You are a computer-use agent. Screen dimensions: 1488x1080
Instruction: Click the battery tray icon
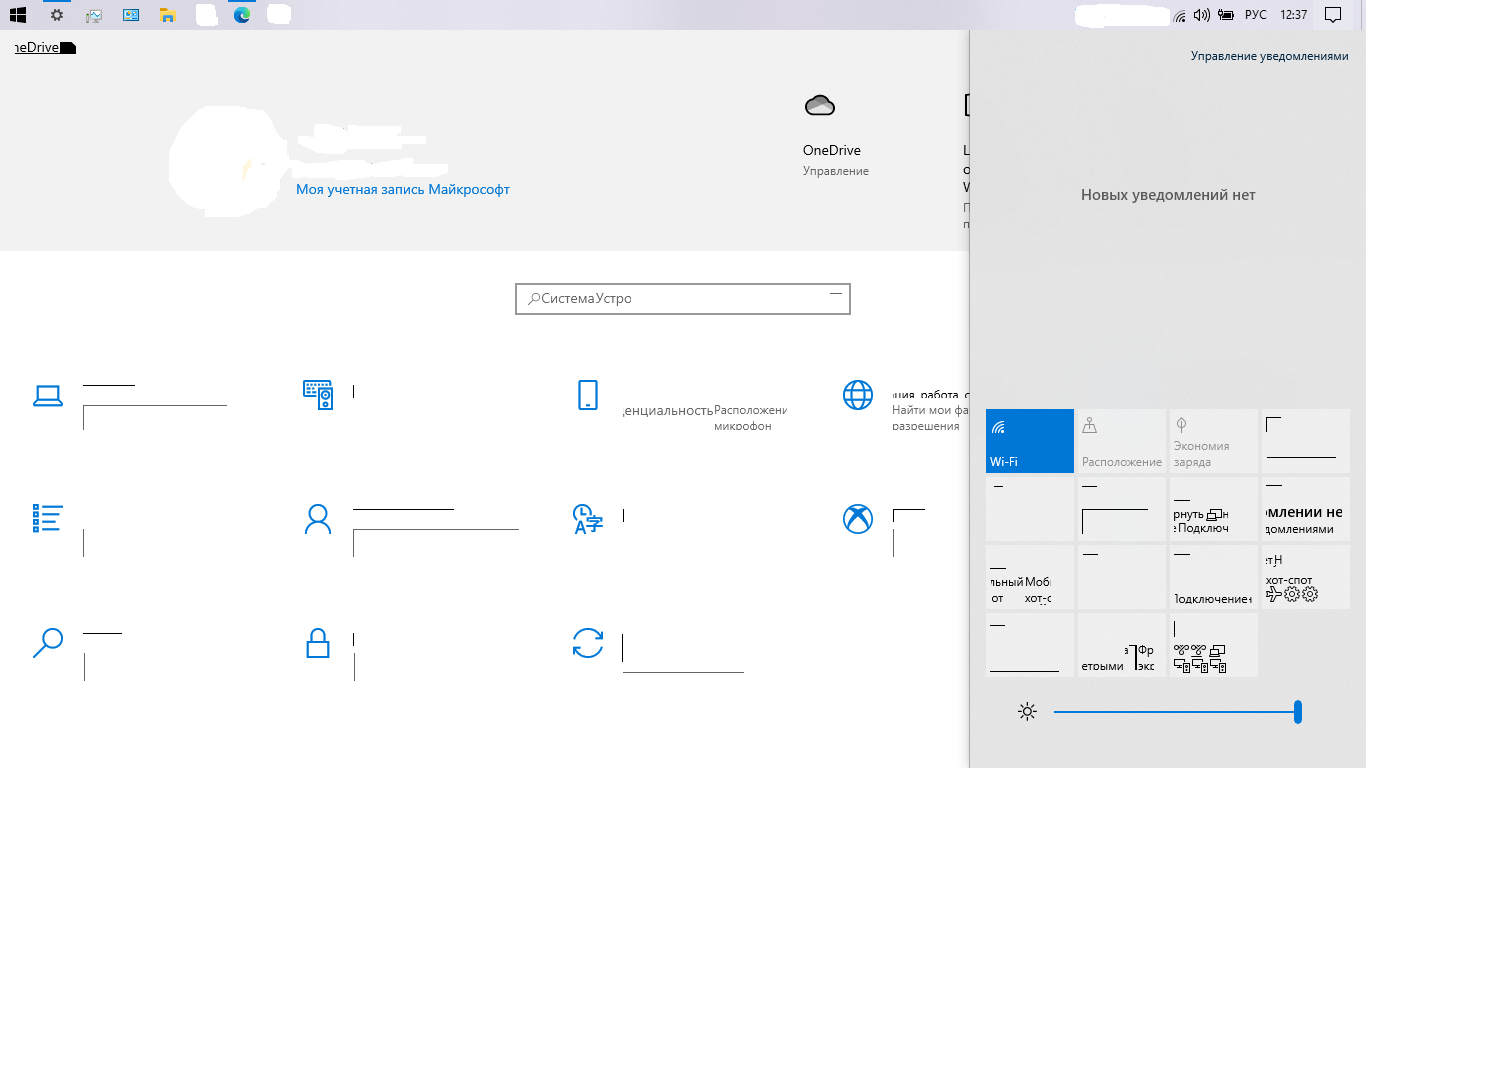[1226, 15]
